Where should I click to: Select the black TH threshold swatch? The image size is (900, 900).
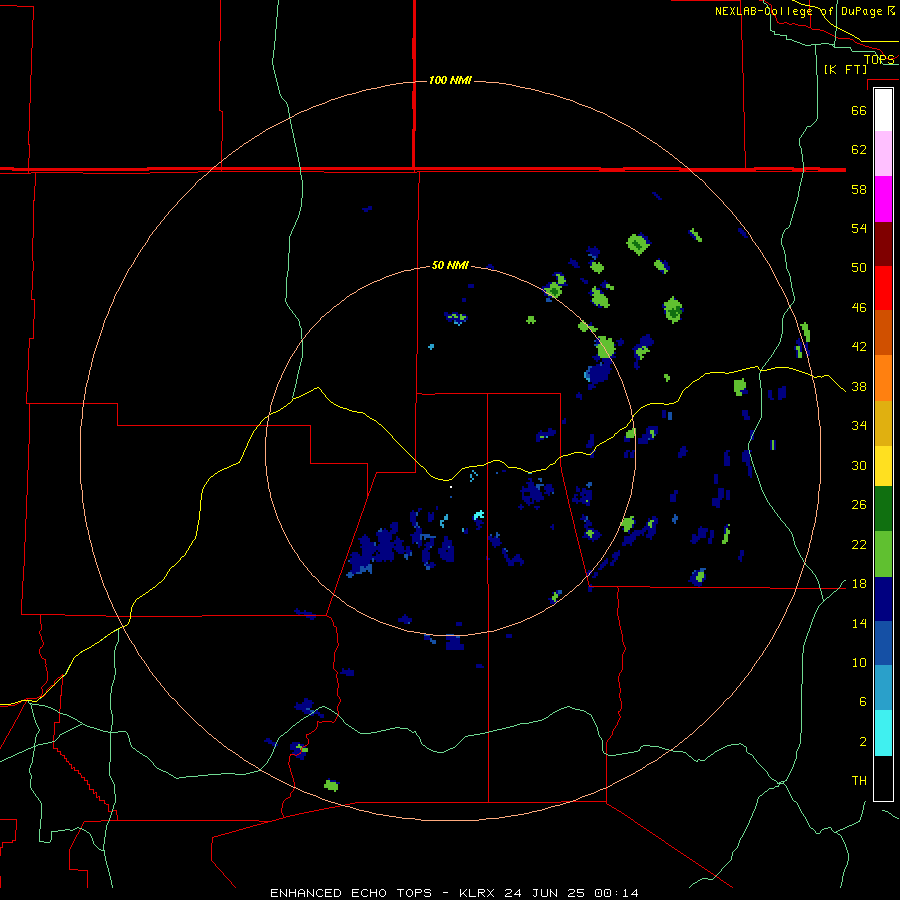[x=883, y=778]
